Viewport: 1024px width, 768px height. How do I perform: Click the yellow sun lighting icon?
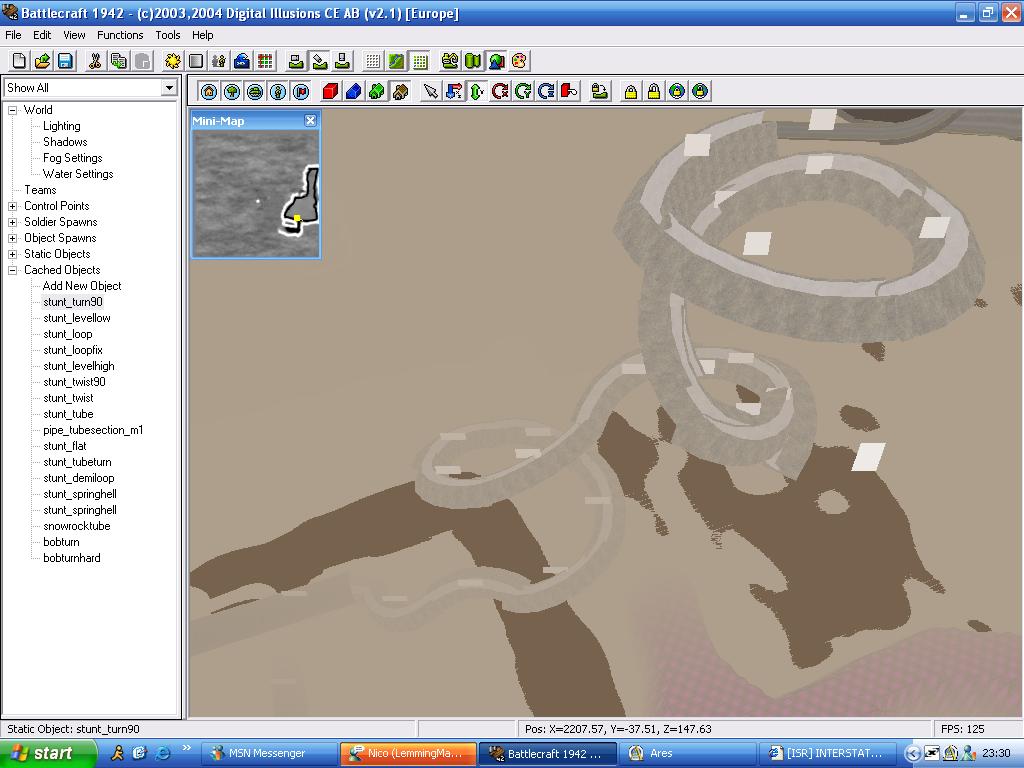172,61
